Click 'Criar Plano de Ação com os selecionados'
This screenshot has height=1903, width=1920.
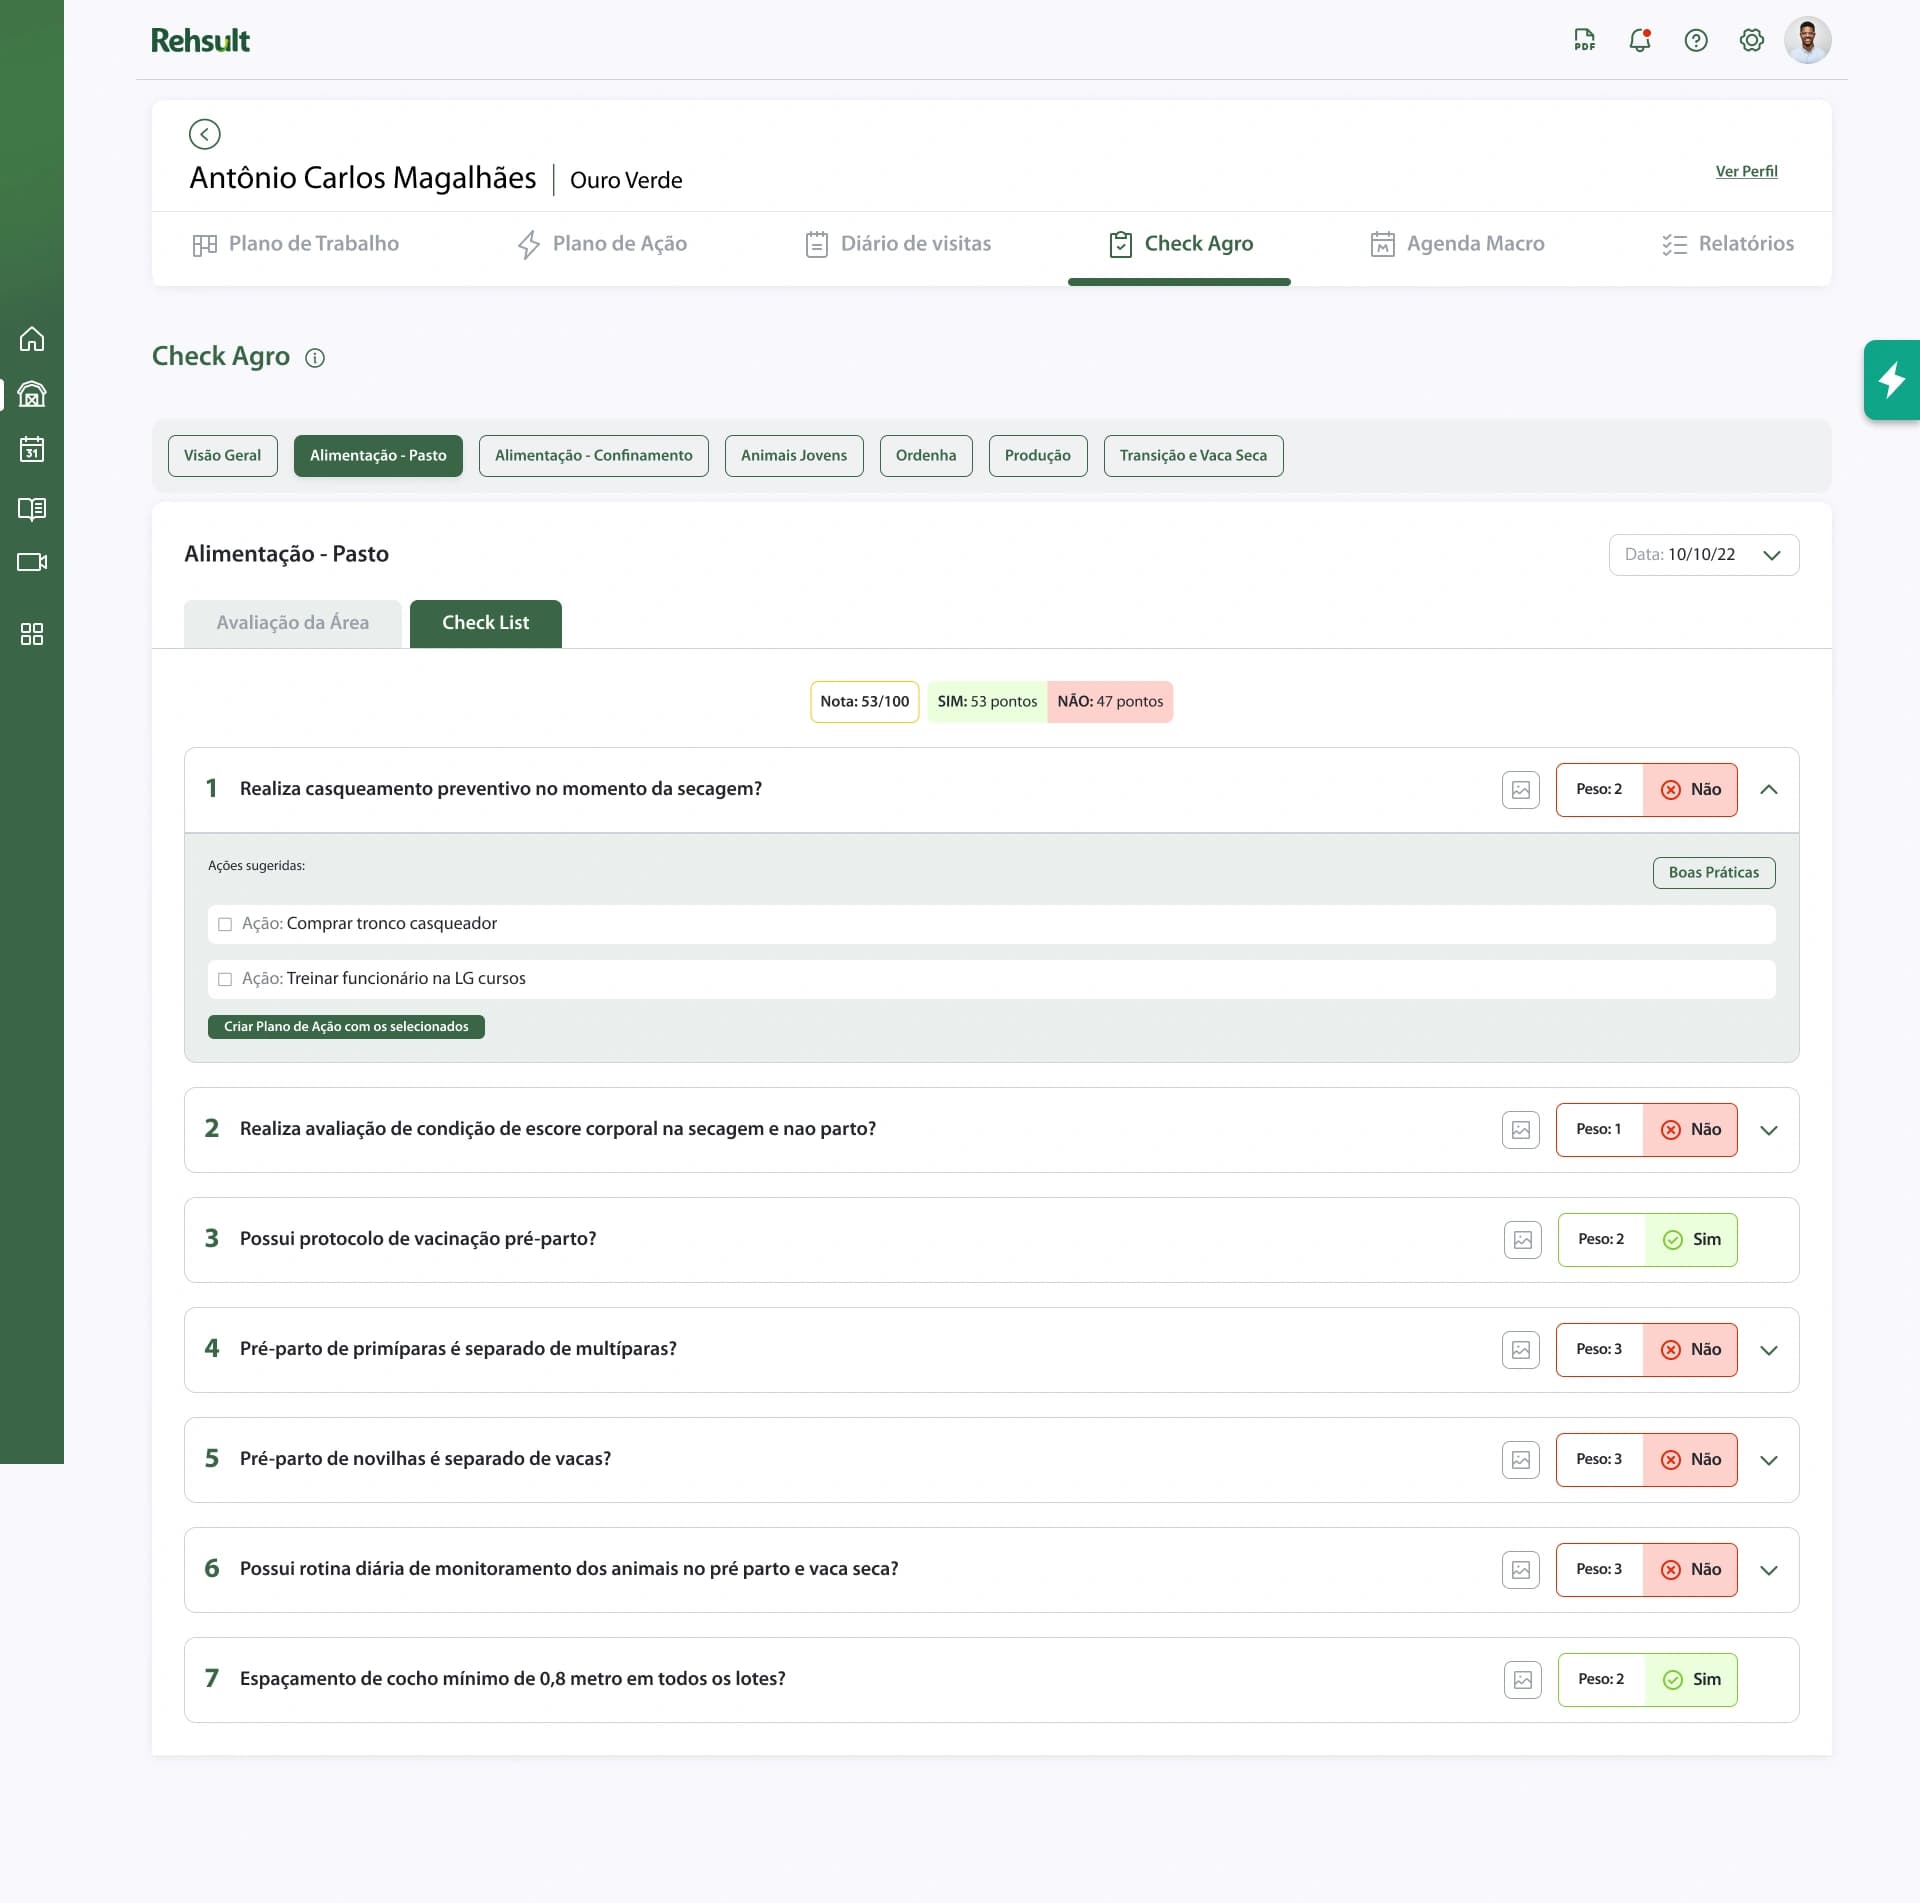point(346,1027)
